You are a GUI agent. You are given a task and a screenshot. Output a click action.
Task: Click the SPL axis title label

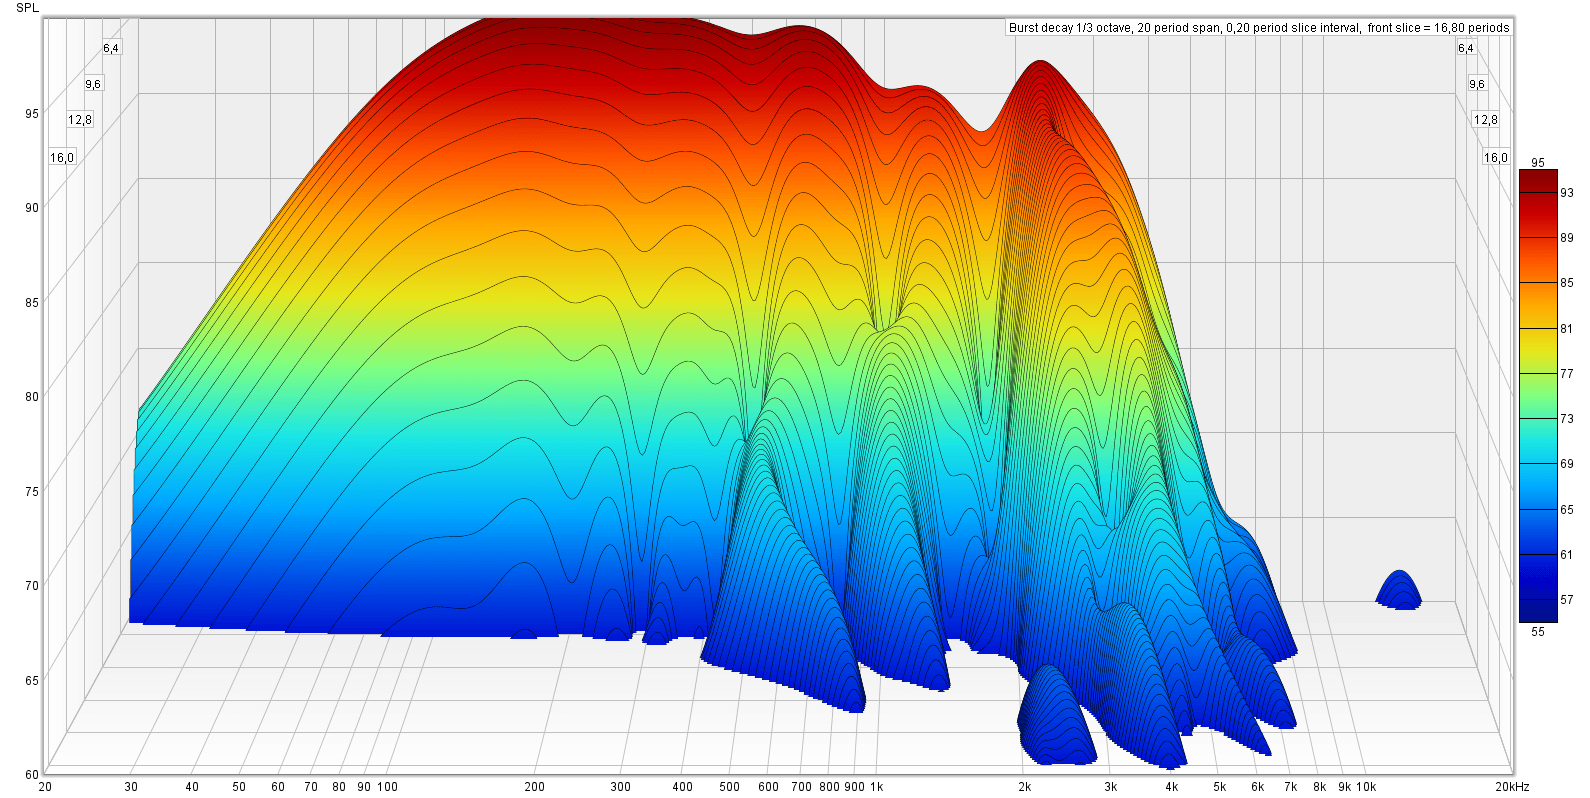28,8
